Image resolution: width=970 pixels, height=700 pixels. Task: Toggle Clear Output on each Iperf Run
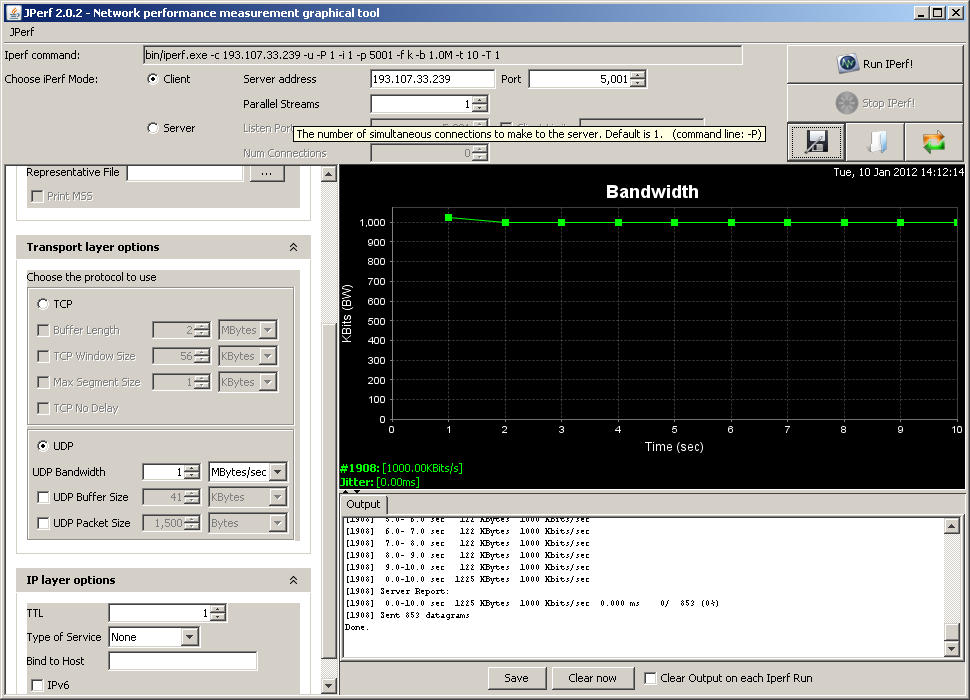pos(651,678)
